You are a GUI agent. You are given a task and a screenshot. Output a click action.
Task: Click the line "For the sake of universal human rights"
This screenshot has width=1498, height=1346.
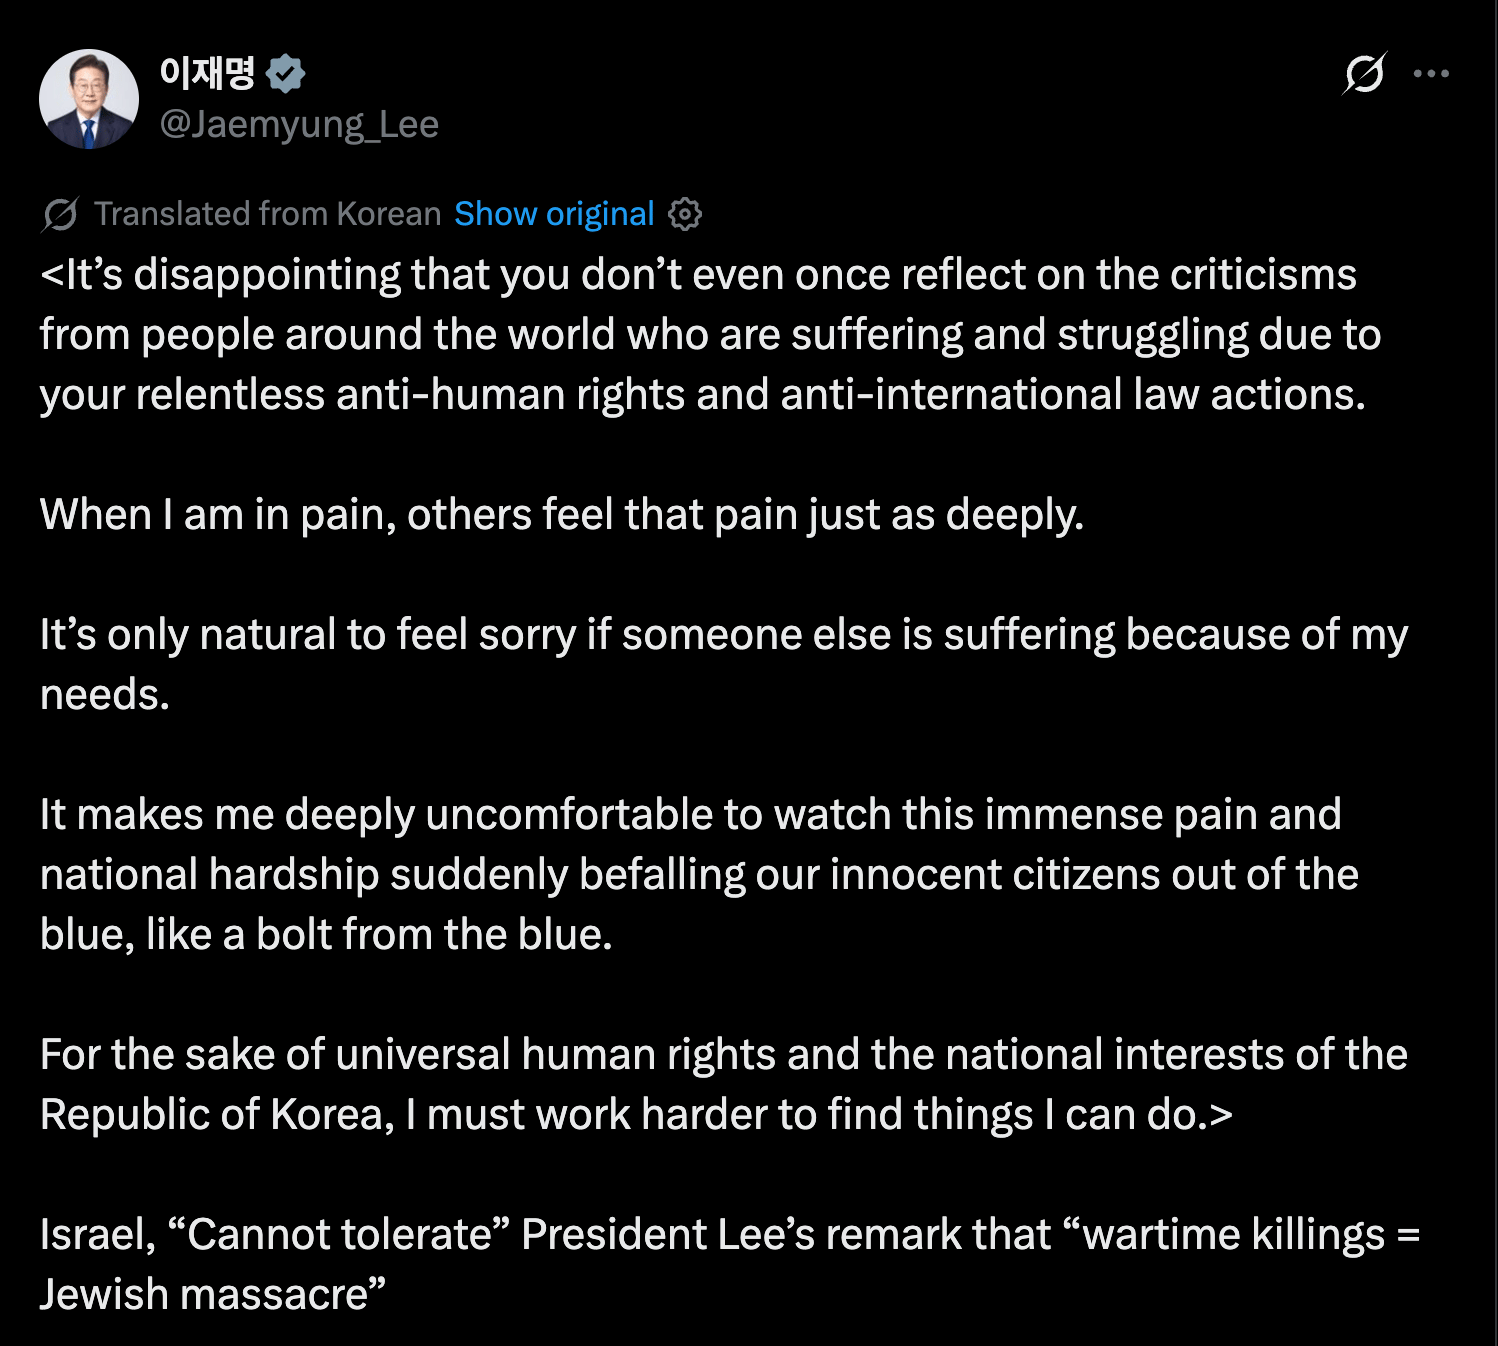723,1055
